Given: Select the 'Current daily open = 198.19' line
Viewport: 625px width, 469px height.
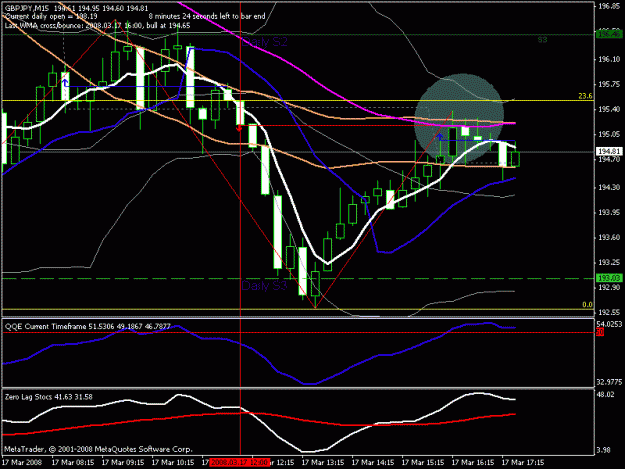Looking at the screenshot, I should 51,17.
